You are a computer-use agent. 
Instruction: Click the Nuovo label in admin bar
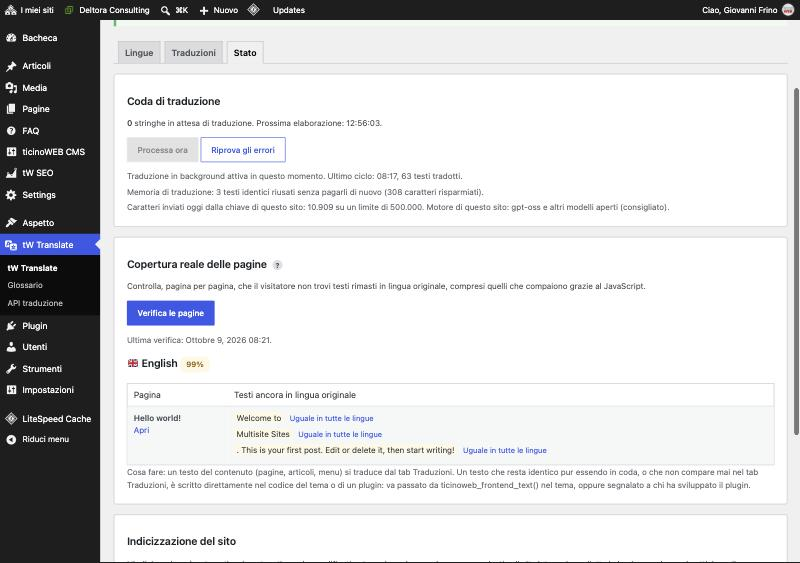[x=226, y=10]
